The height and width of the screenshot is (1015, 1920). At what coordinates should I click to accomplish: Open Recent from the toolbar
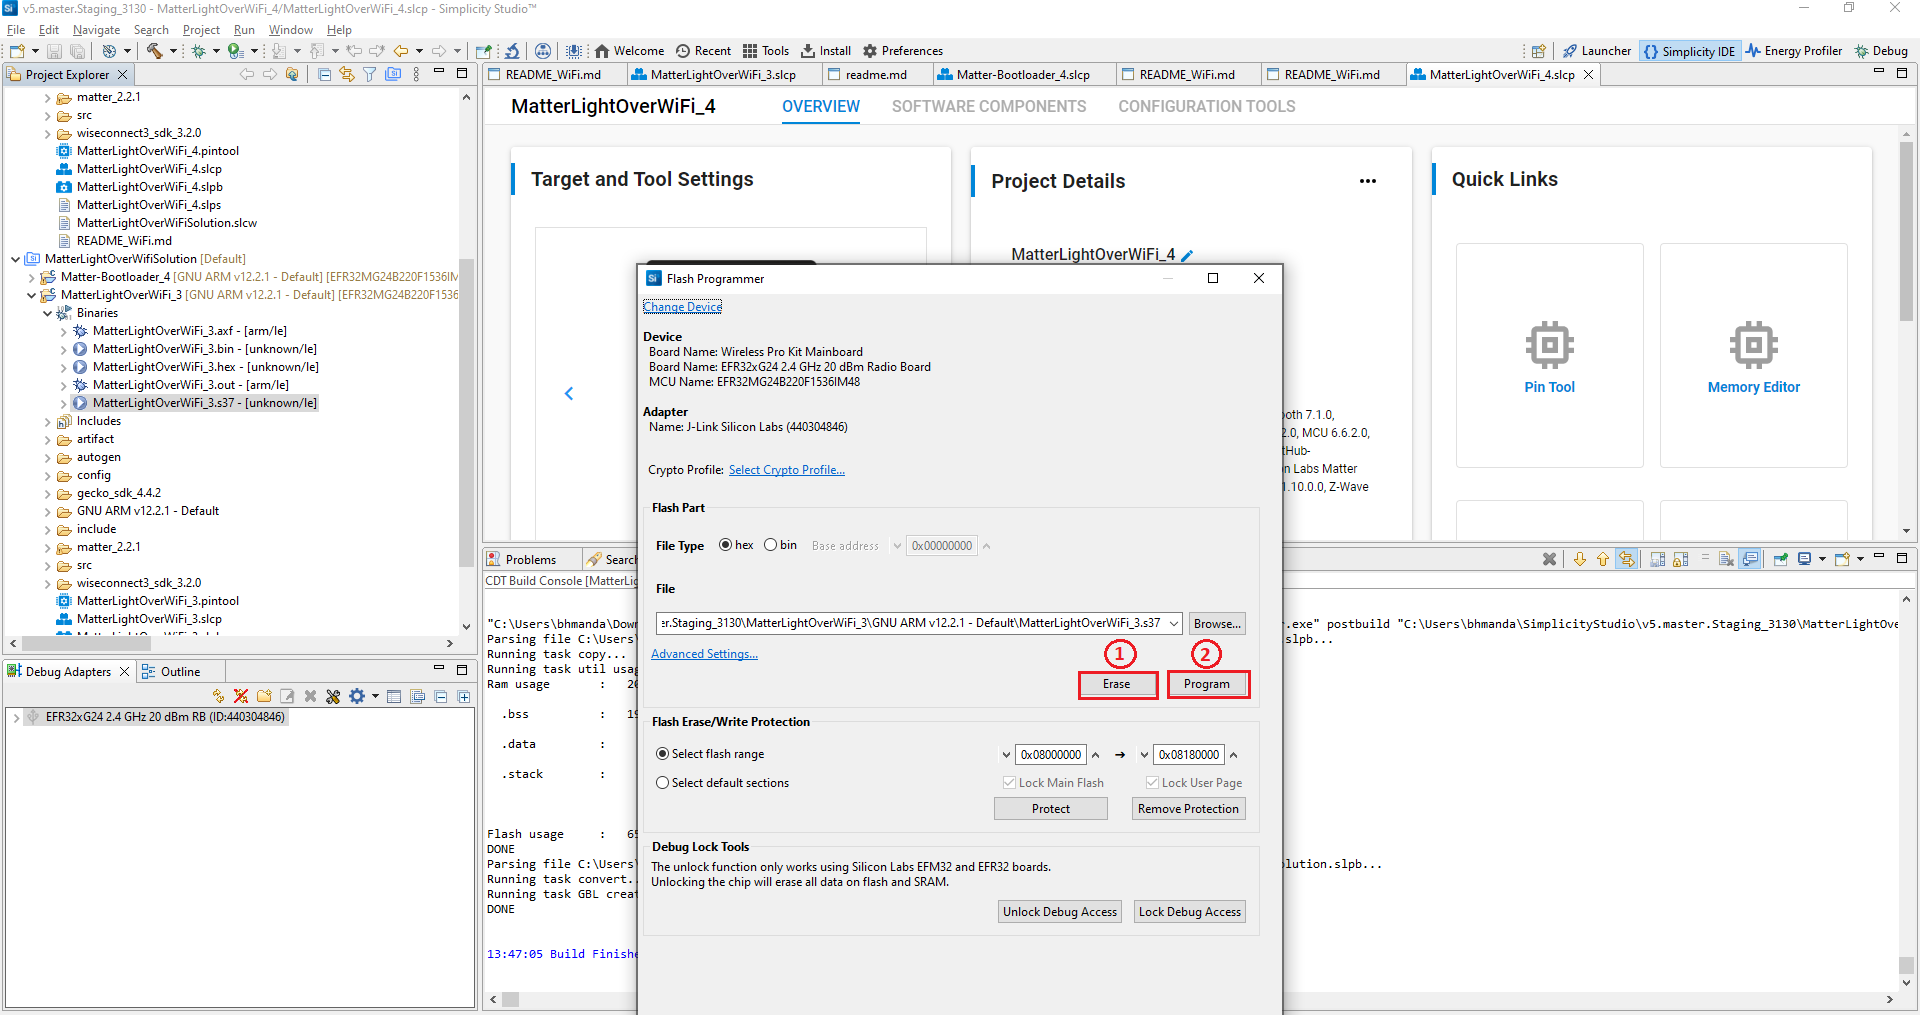point(703,51)
